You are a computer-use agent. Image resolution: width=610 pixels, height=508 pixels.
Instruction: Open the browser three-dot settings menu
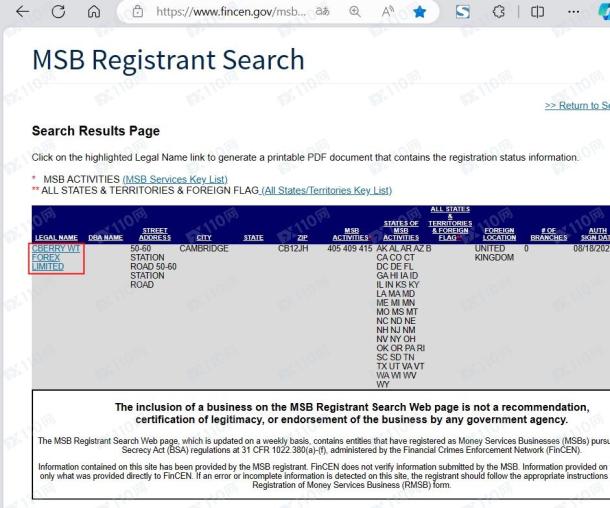(x=573, y=12)
